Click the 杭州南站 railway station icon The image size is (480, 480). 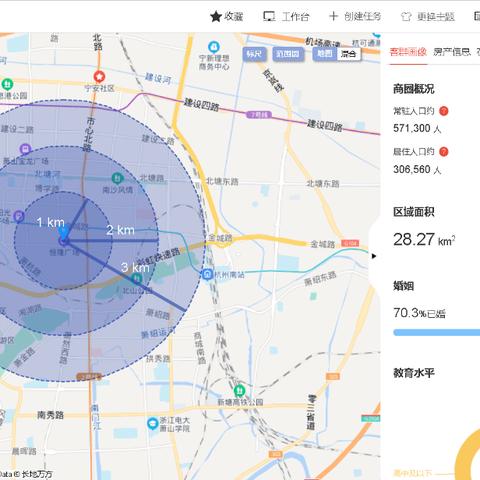point(207,275)
